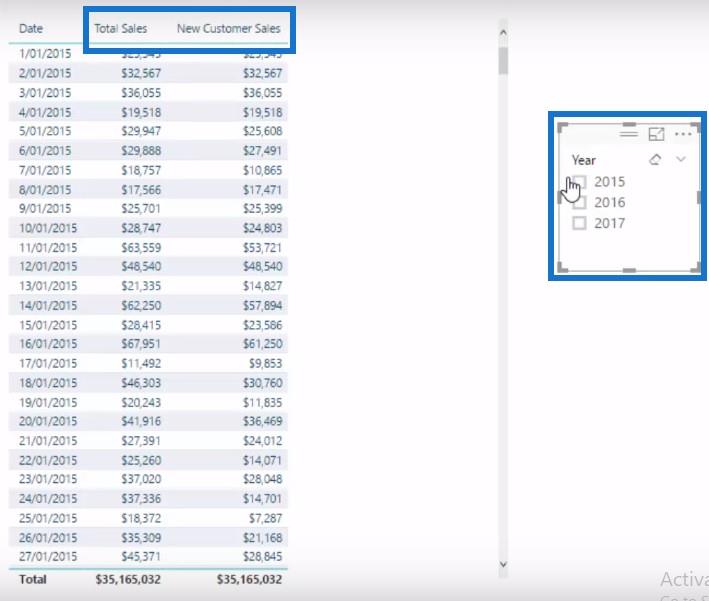Select Total Sales value $67,951
Screen dimensions: 709x601
[x=141, y=344]
